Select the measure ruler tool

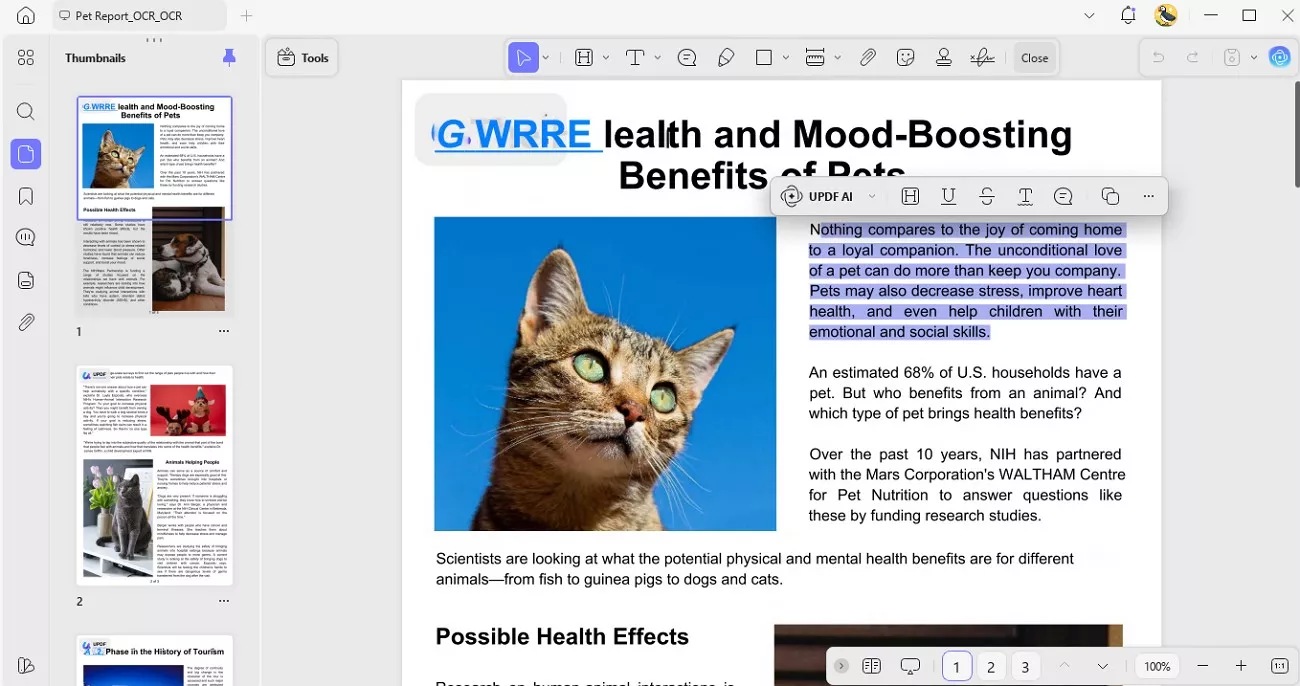click(815, 58)
